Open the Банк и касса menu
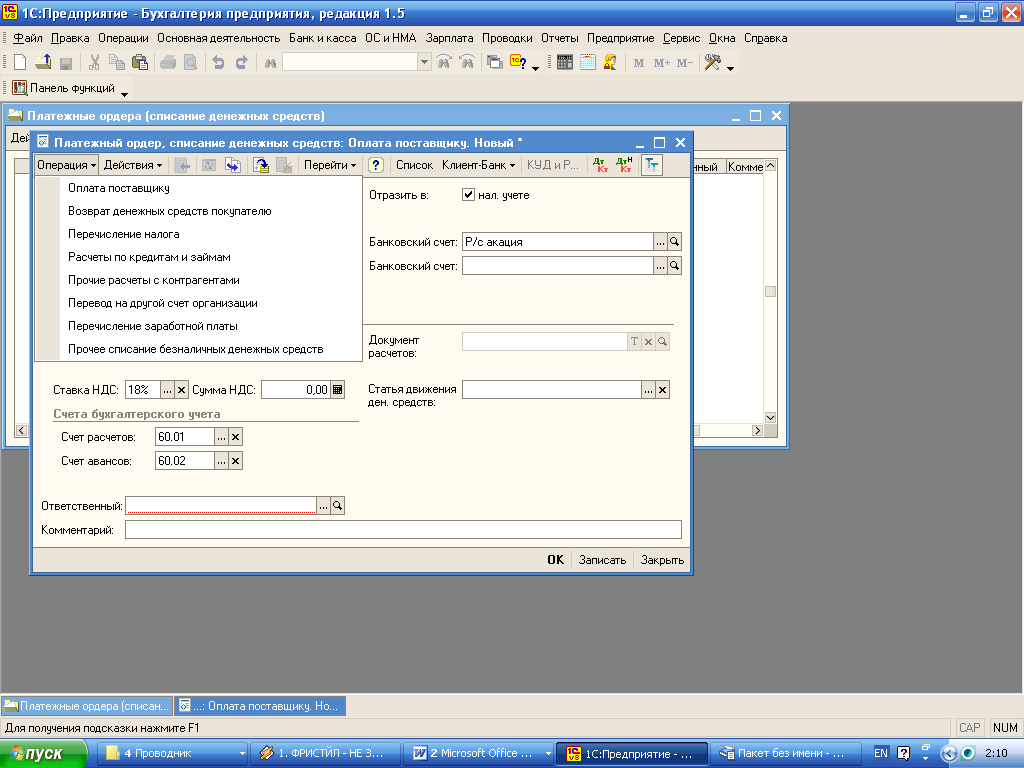The width and height of the screenshot is (1024, 768). point(323,38)
